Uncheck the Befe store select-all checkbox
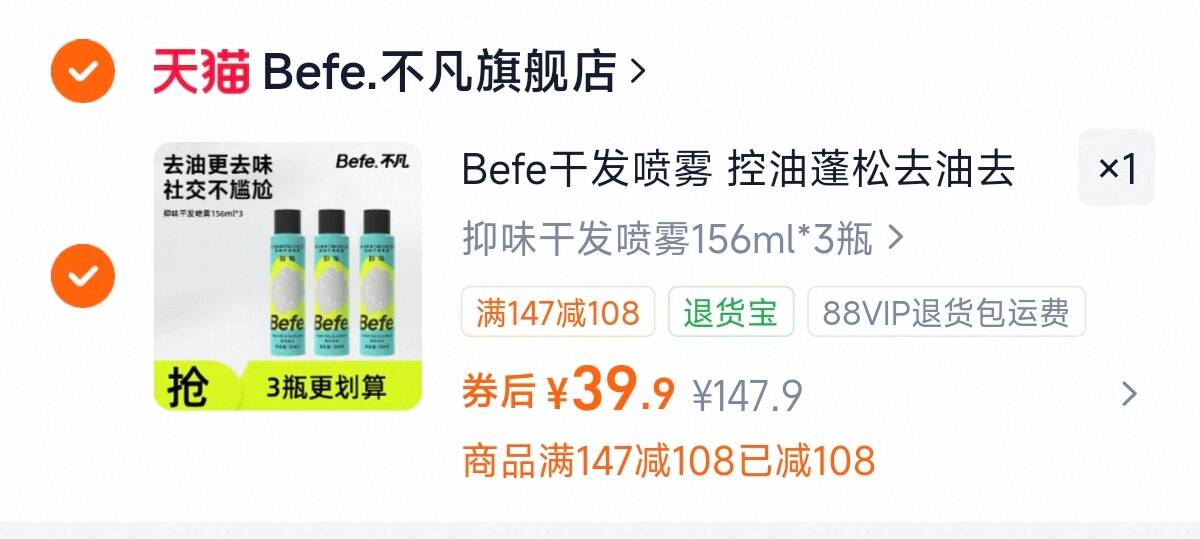Image resolution: width=1200 pixels, height=539 pixels. (83, 70)
